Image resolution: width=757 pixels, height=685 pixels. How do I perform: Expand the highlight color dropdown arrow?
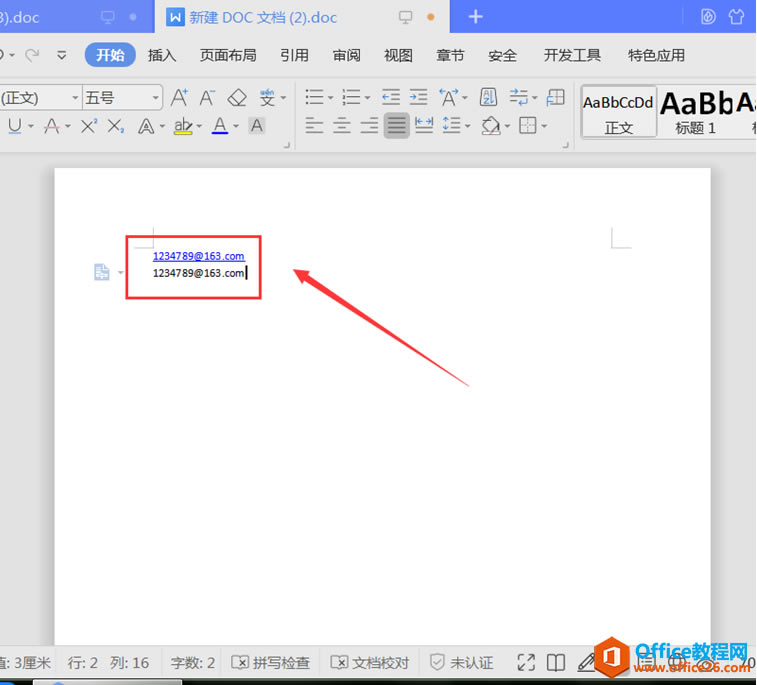[x=199, y=126]
